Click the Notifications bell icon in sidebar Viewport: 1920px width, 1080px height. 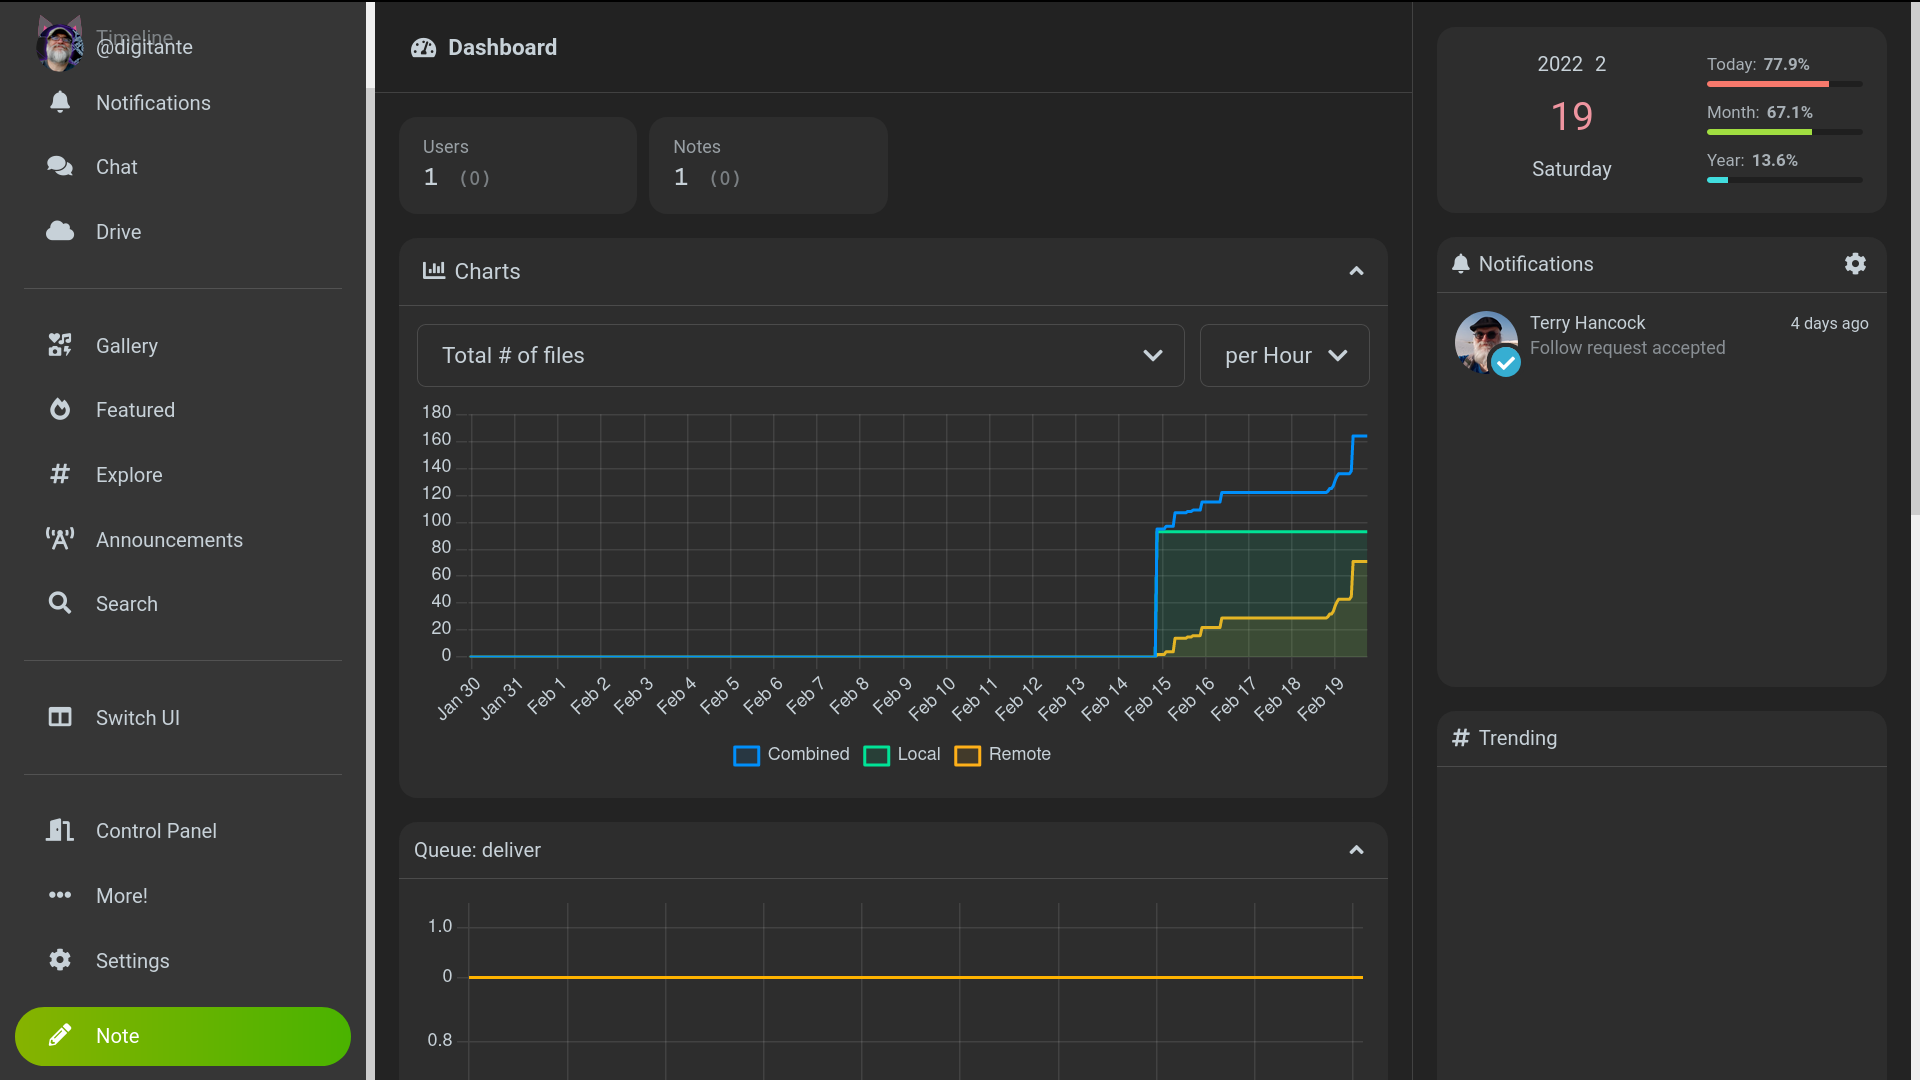point(60,102)
